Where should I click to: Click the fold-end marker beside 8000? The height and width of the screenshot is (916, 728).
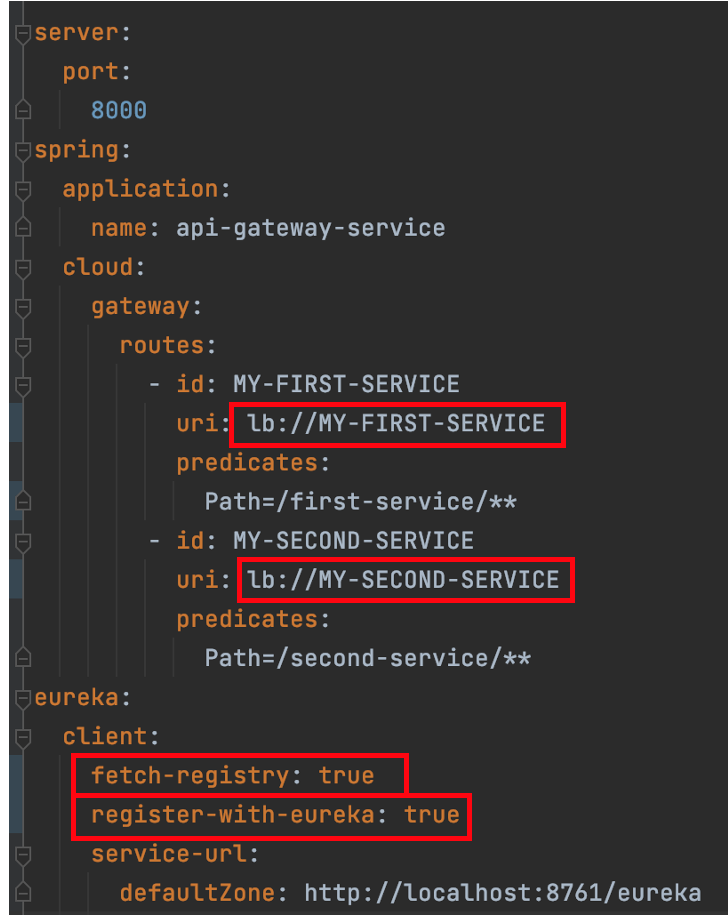coord(23,109)
